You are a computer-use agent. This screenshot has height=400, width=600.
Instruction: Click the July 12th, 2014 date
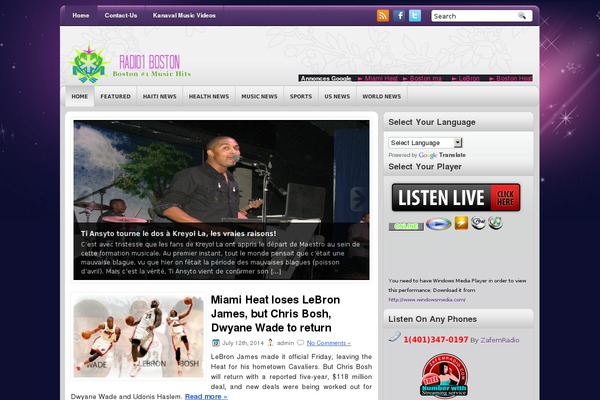point(243,343)
